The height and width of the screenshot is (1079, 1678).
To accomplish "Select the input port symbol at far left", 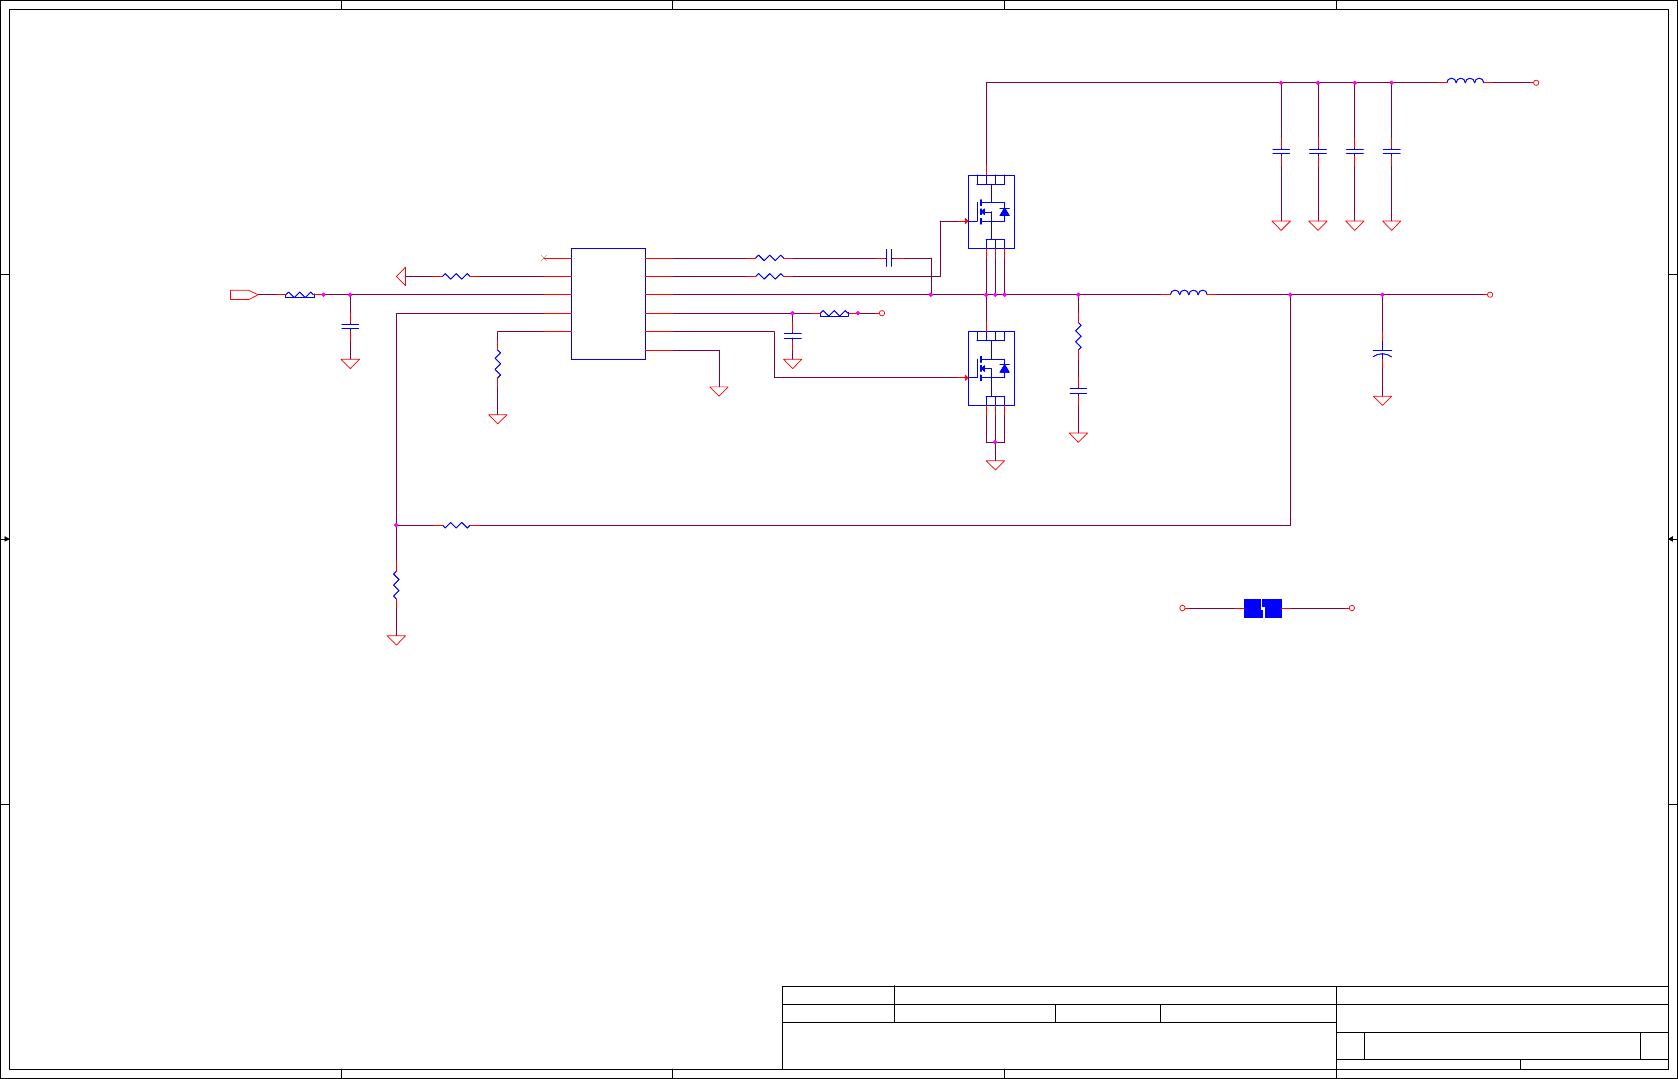I will coord(244,295).
